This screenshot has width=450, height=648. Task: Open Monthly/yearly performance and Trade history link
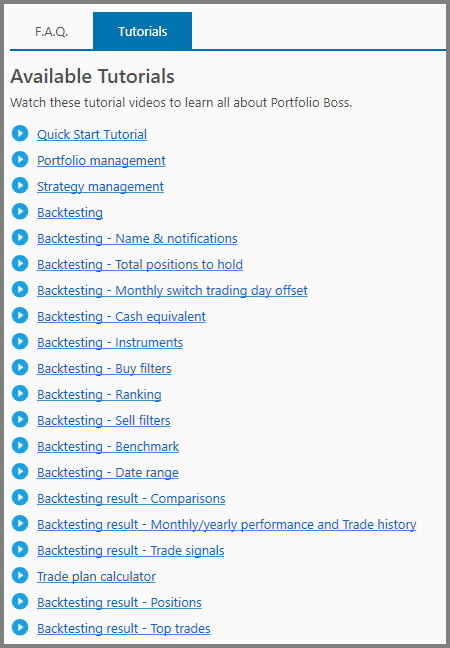(226, 525)
